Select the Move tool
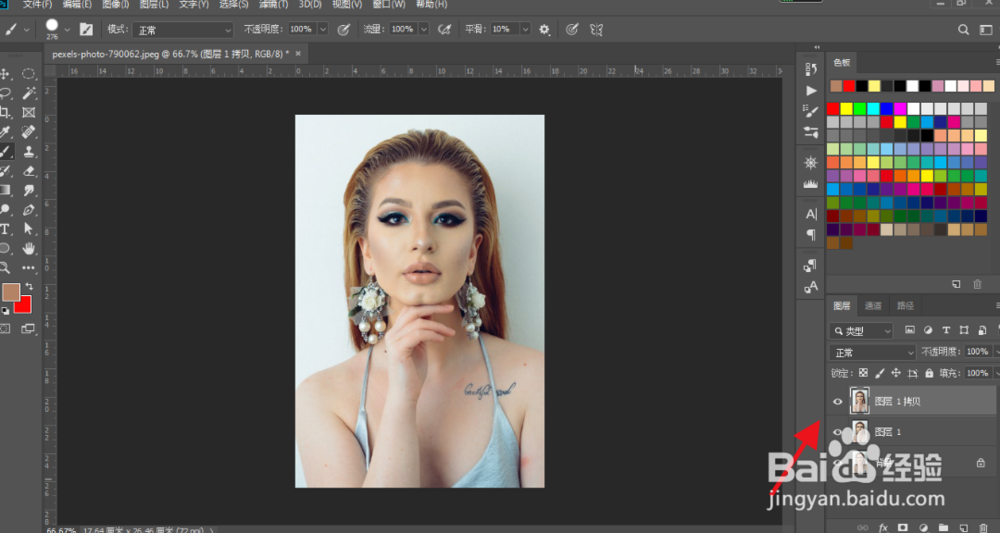 coord(5,74)
